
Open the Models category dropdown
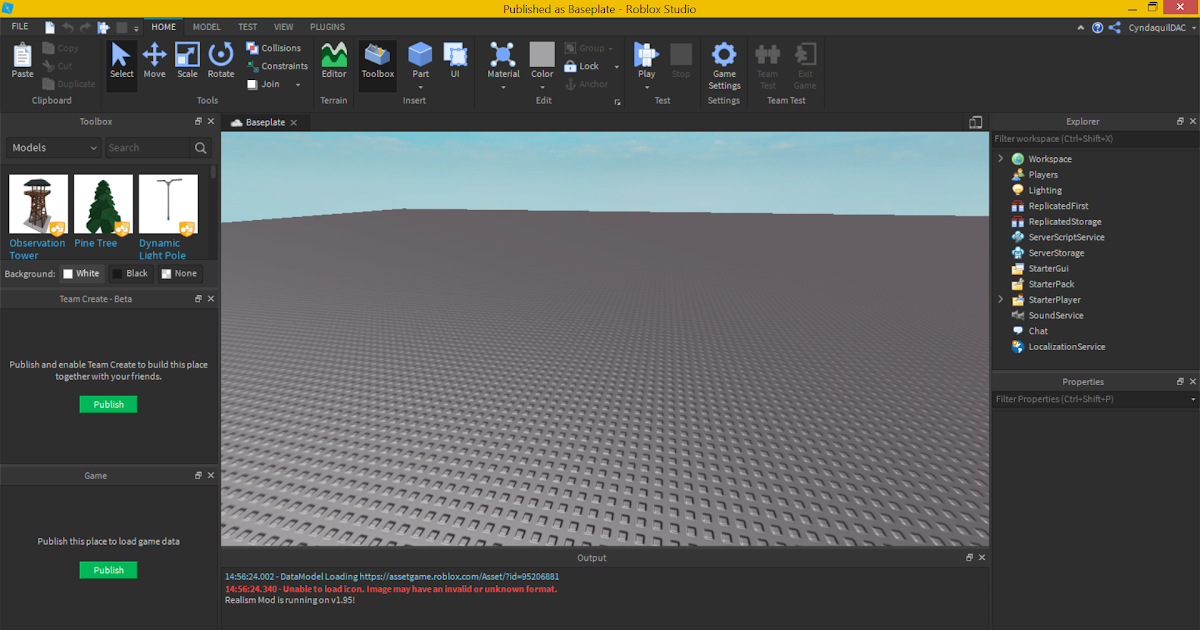54,148
